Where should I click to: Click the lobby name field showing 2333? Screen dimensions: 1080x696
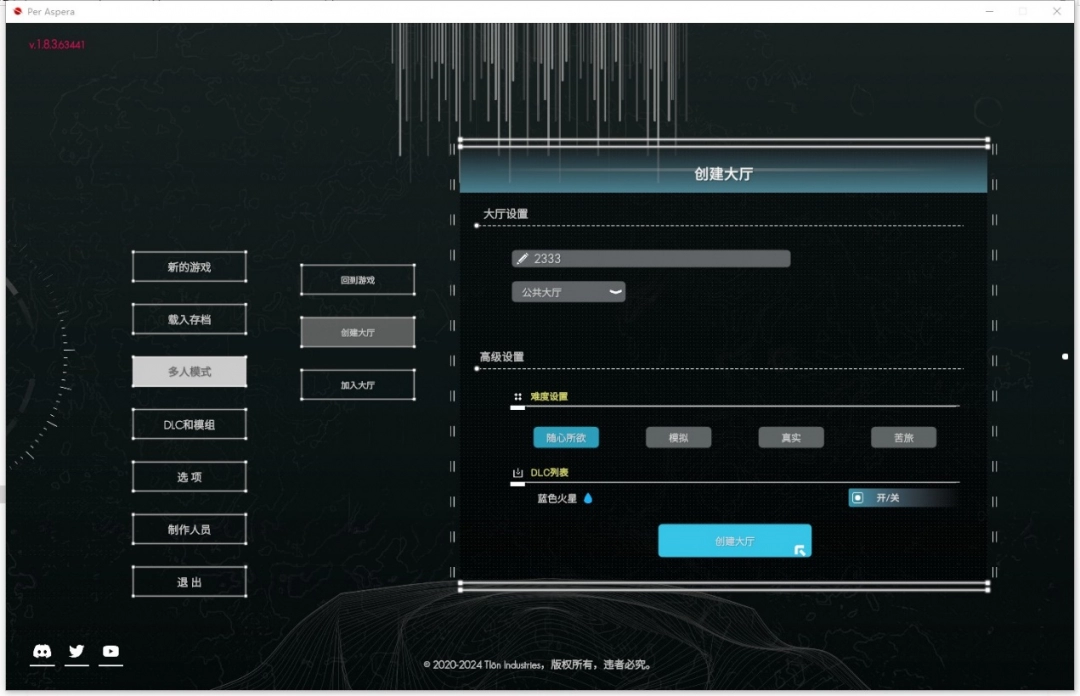(655, 259)
